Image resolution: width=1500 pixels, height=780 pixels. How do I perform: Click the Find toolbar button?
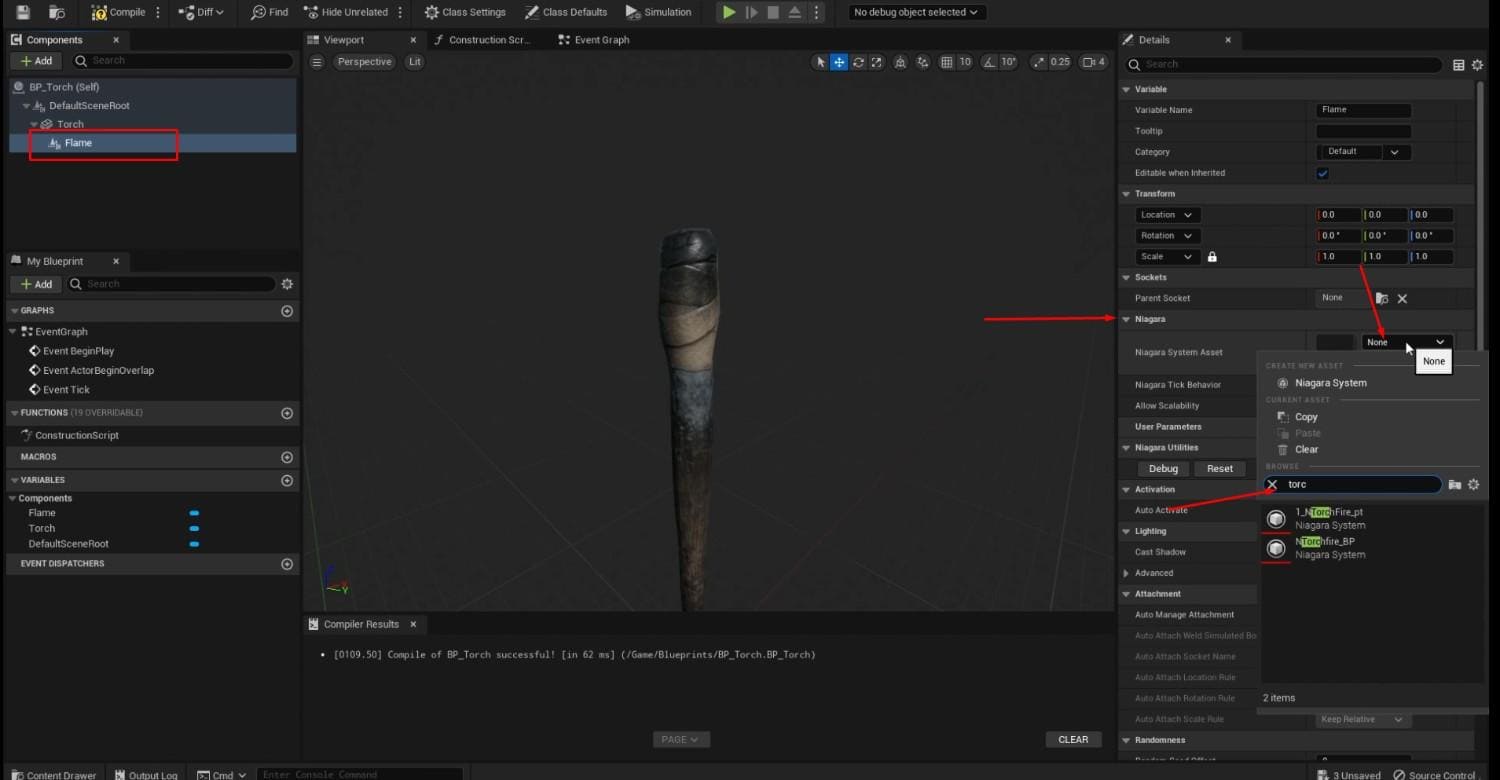pos(269,12)
